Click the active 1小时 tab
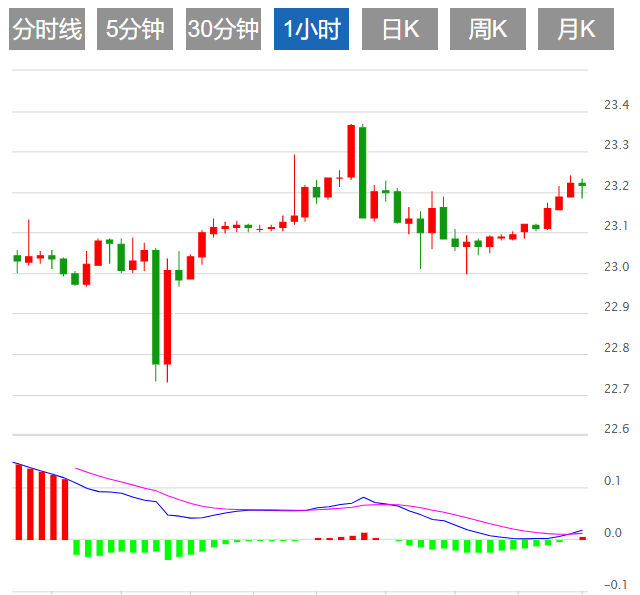Viewport: 640px width, 595px height. point(311,30)
